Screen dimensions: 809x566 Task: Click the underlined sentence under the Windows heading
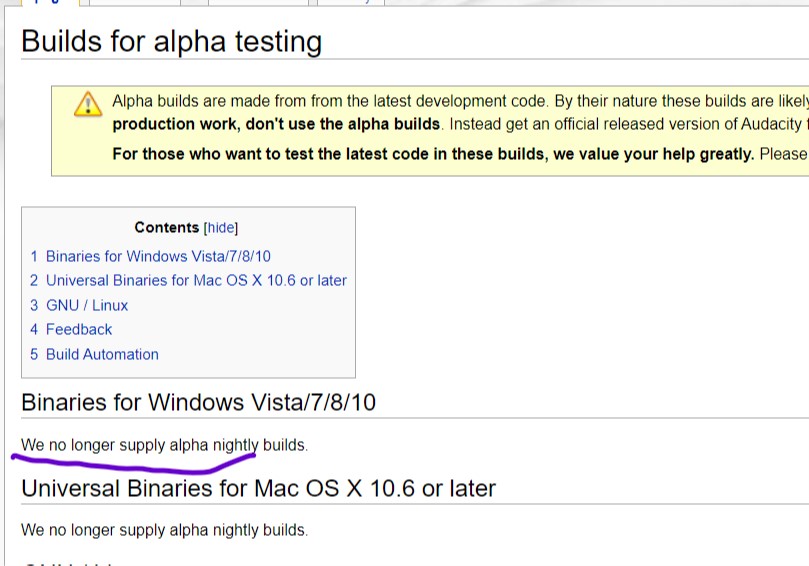coord(165,445)
